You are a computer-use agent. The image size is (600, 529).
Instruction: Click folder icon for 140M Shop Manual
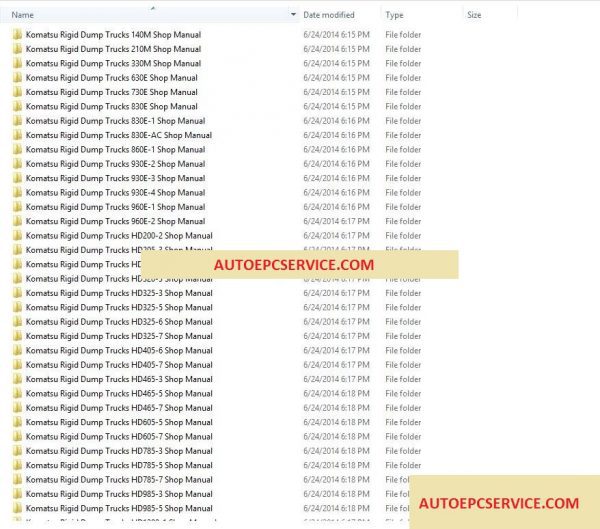17,35
